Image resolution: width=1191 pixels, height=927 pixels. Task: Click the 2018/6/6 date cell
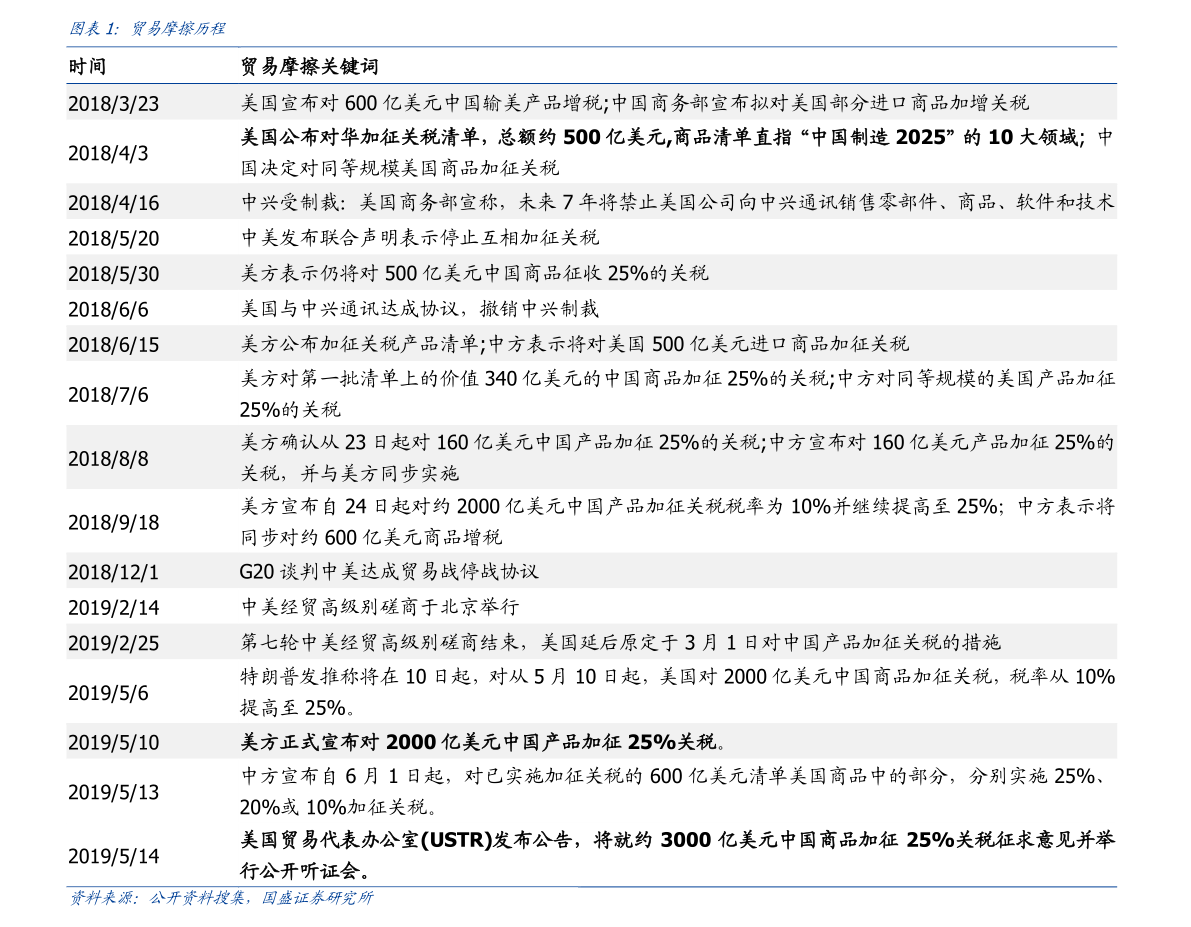(108, 310)
